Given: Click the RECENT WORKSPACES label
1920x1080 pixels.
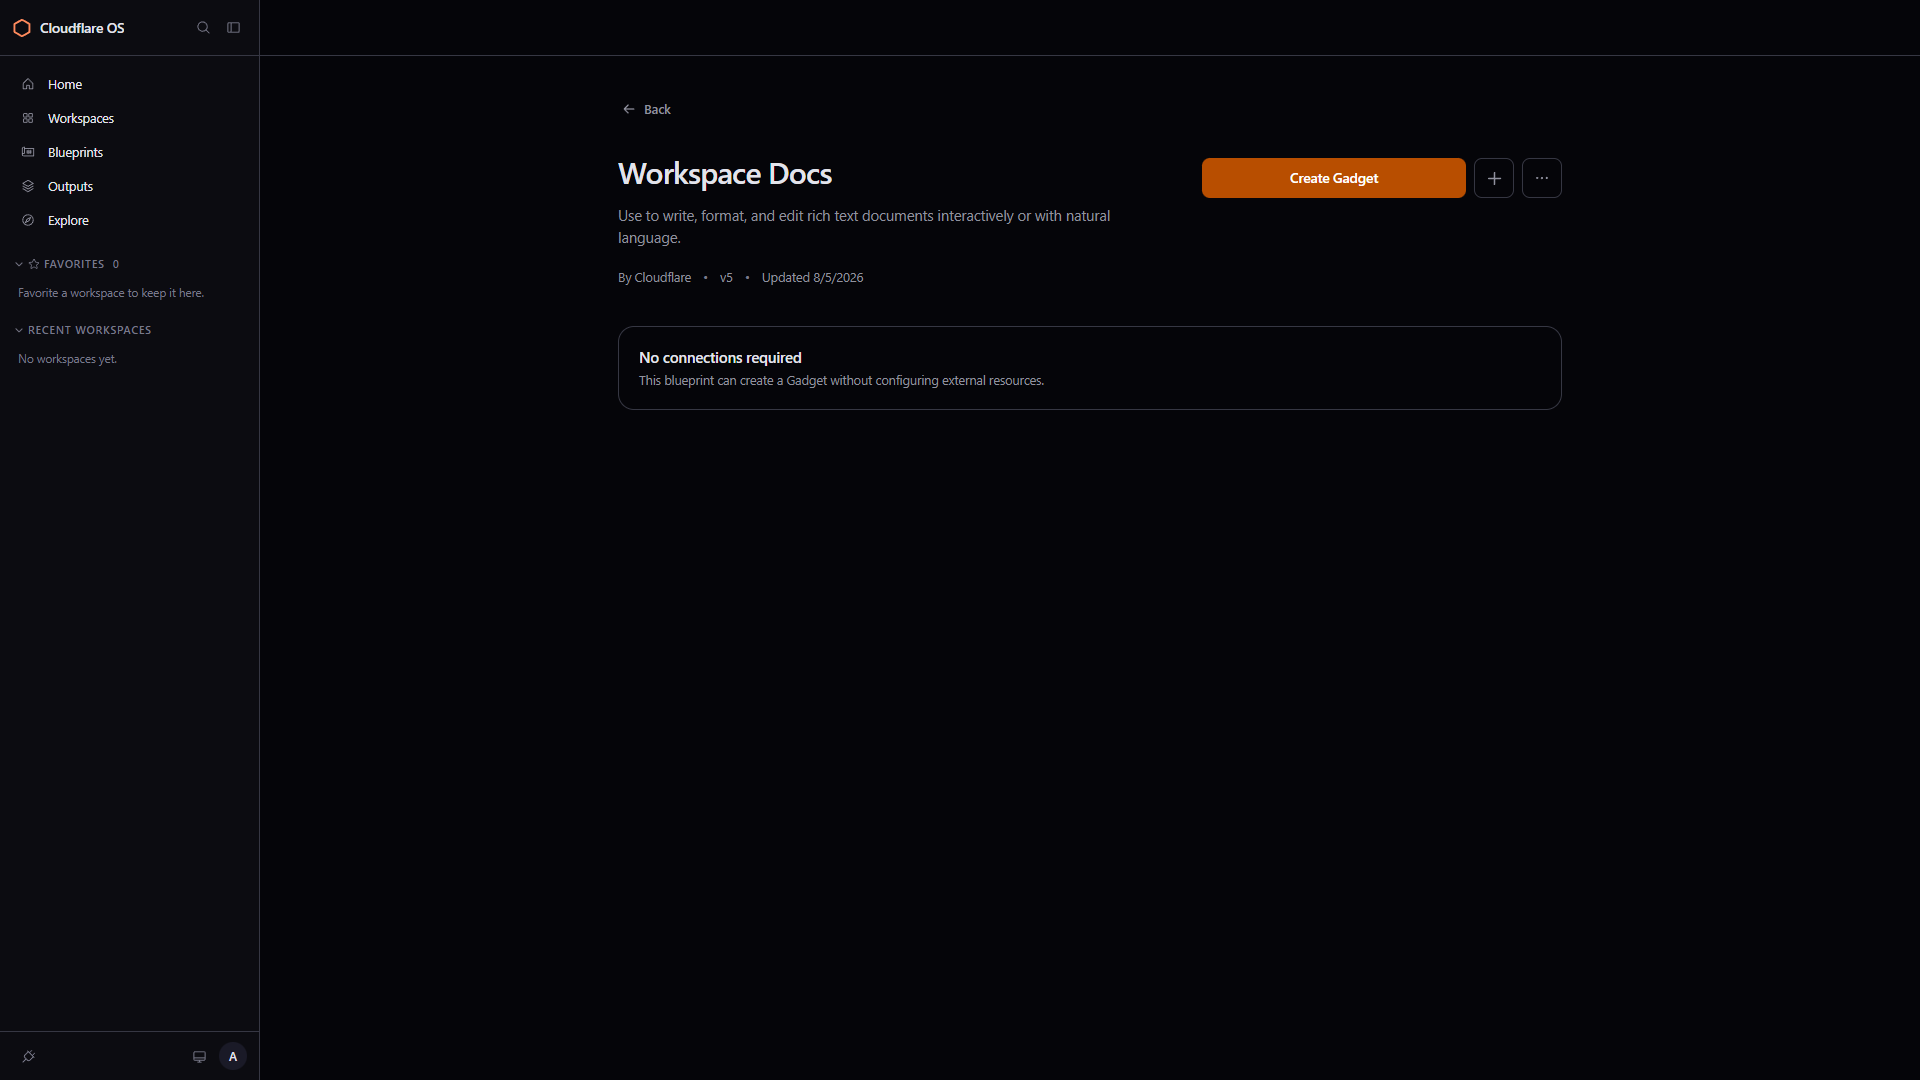Looking at the screenshot, I should tap(90, 330).
